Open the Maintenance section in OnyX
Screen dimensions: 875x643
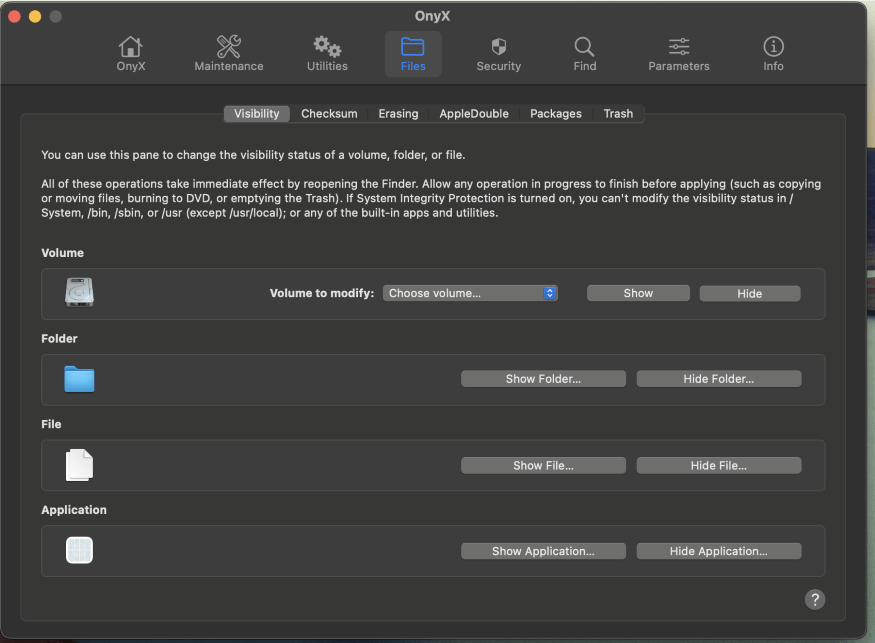[x=228, y=54]
